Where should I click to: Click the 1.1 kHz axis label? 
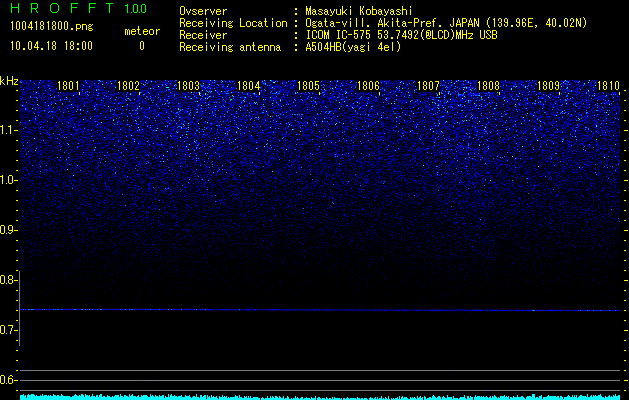point(8,130)
